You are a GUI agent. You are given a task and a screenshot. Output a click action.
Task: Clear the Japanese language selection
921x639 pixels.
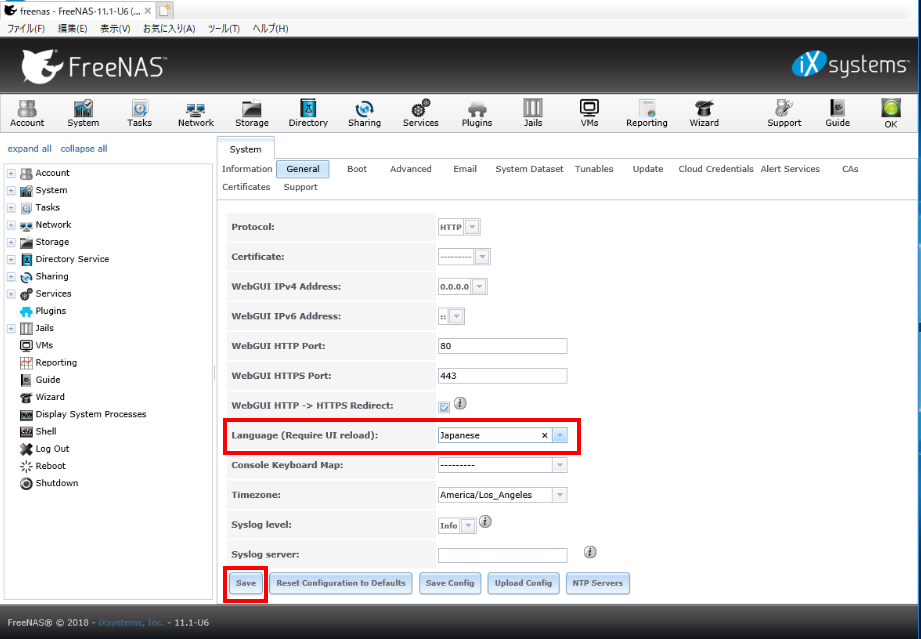click(544, 435)
